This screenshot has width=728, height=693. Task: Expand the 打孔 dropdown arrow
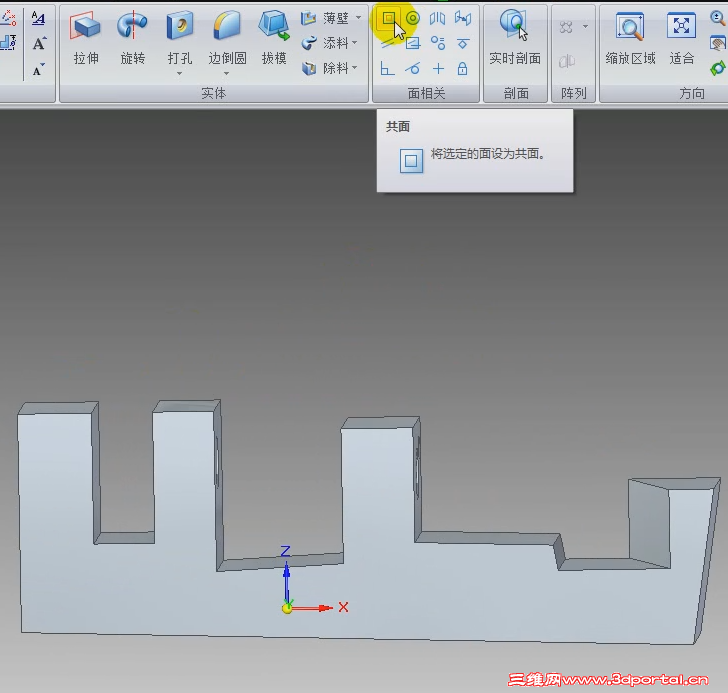[179, 73]
